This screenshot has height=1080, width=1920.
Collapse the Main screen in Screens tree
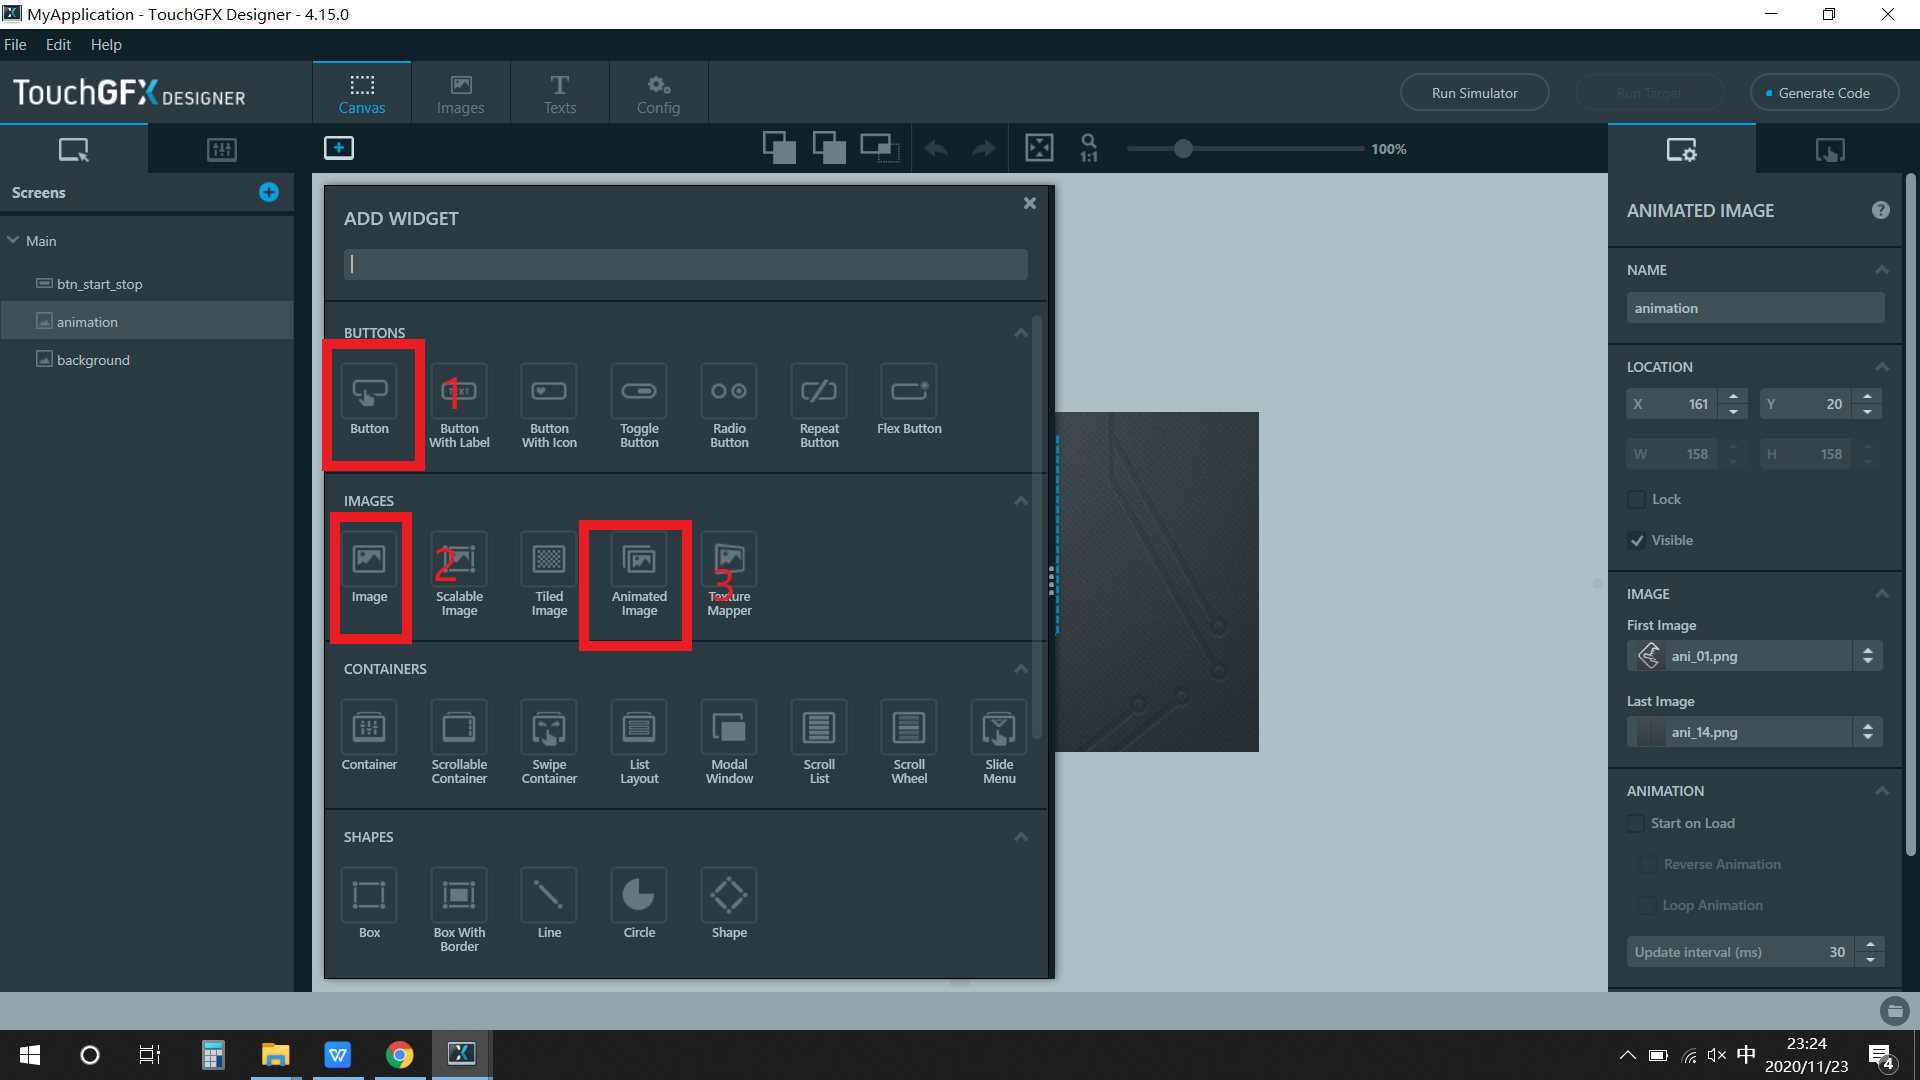(x=13, y=240)
